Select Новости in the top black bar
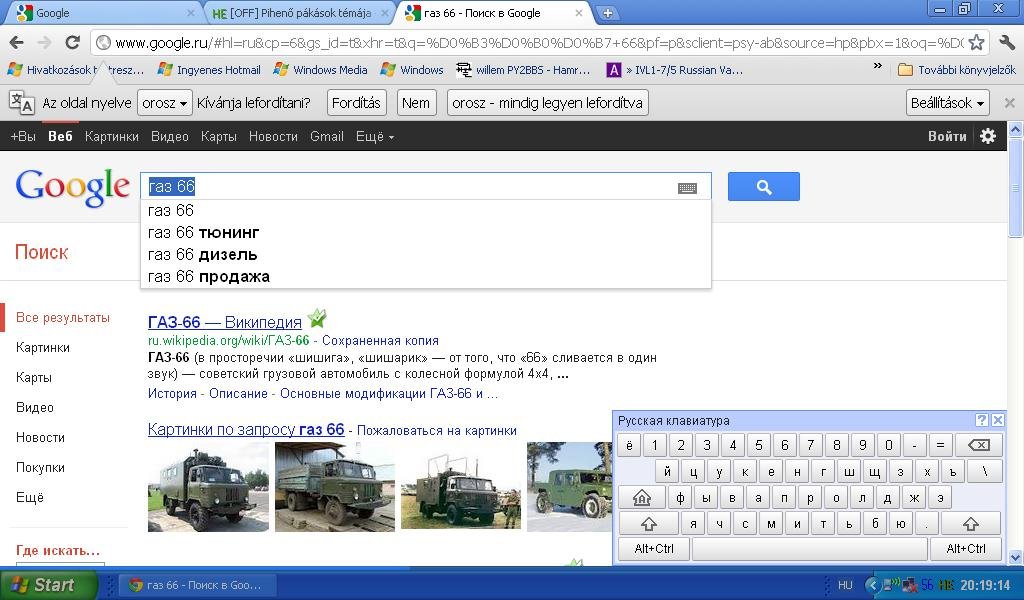This screenshot has height=600, width=1024. [273, 136]
